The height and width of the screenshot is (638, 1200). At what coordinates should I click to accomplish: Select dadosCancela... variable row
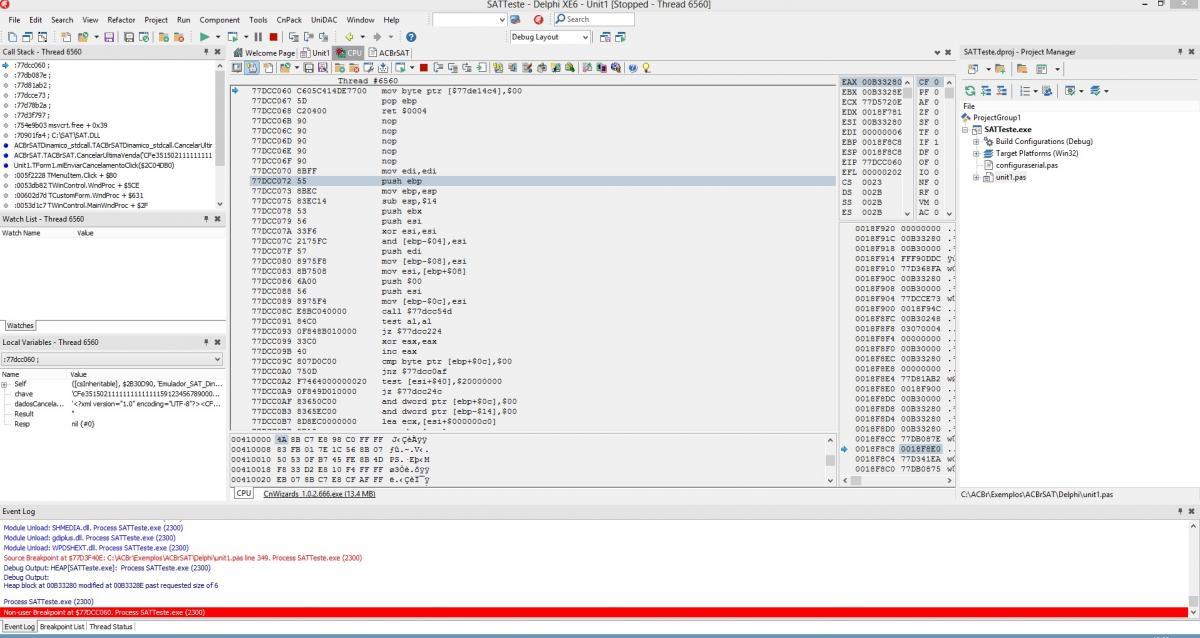tap(110, 404)
